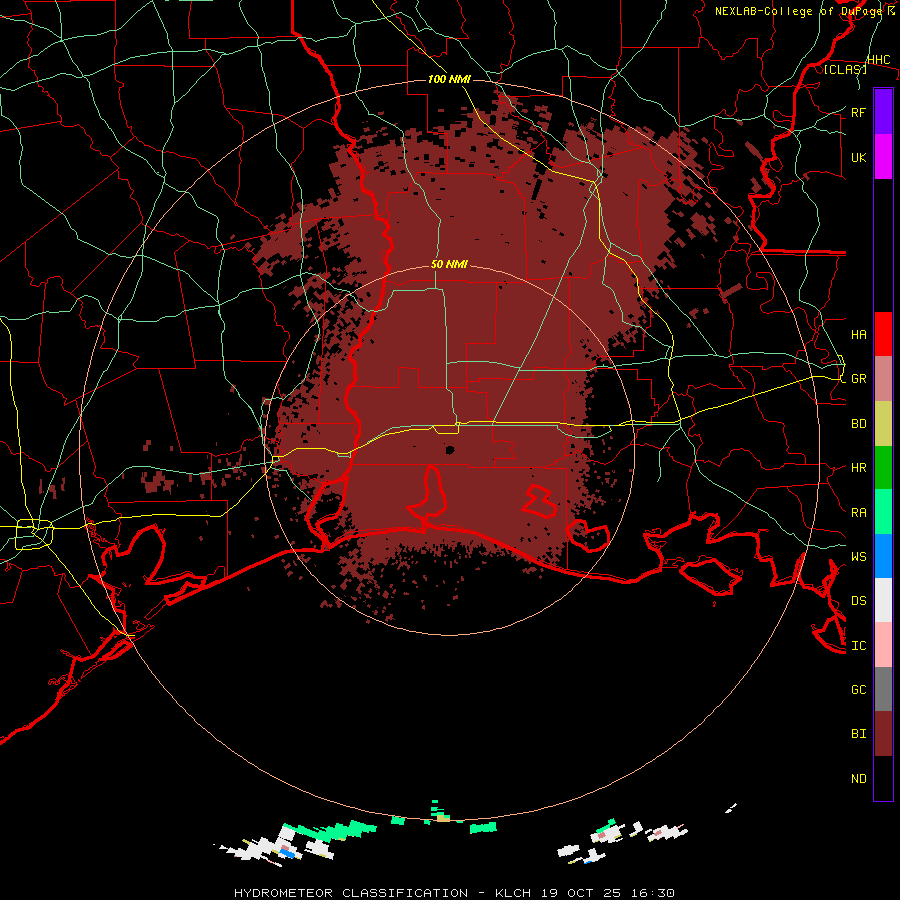Image resolution: width=900 pixels, height=900 pixels.
Task: Click the 50 NMI range ring label
Action: coord(449,265)
